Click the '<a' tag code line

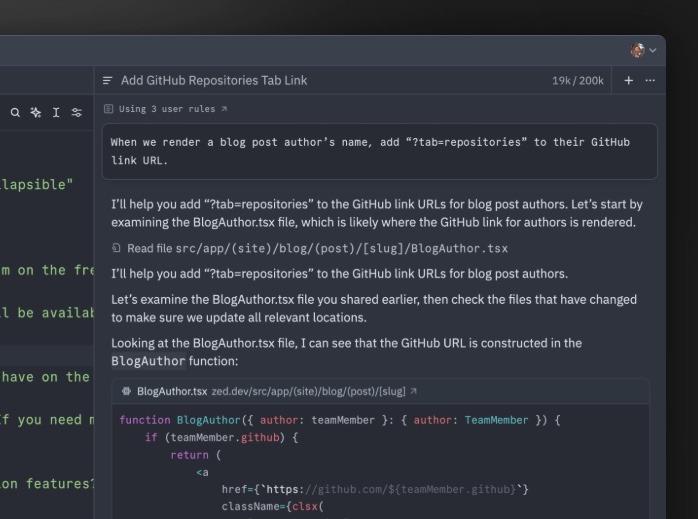pos(202,472)
